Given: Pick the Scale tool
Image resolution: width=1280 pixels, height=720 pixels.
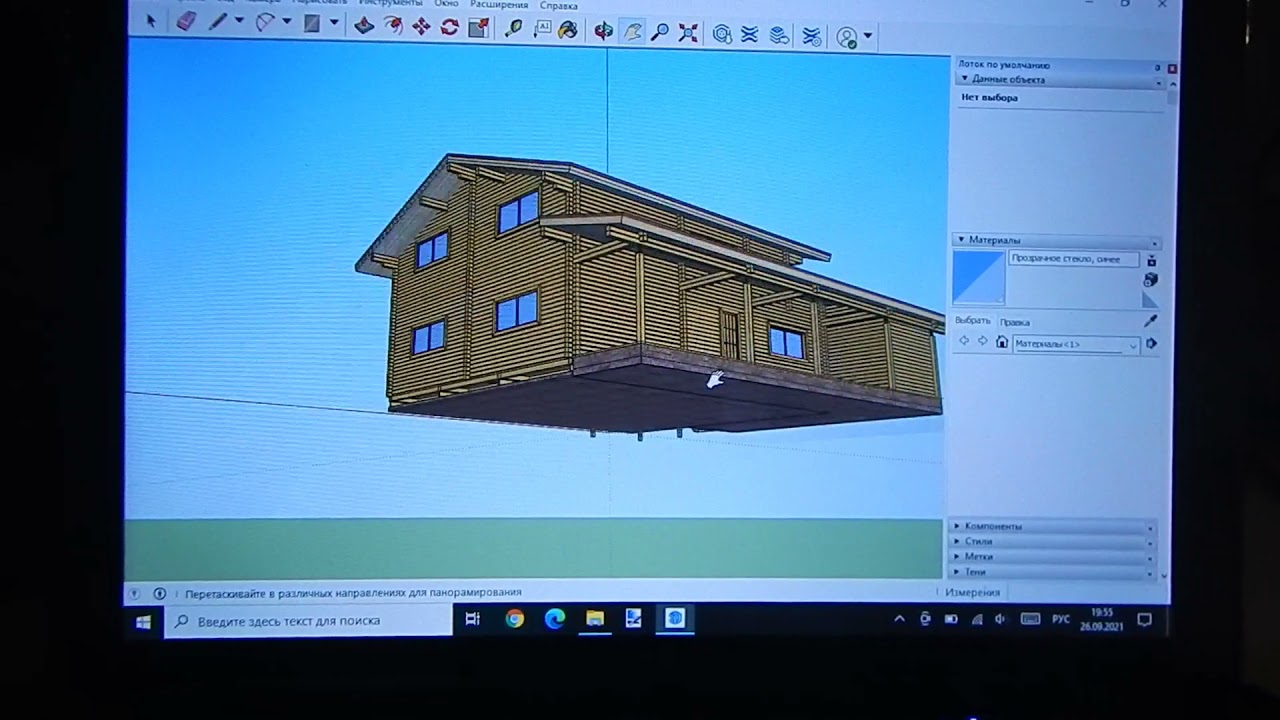Looking at the screenshot, I should coord(478,28).
